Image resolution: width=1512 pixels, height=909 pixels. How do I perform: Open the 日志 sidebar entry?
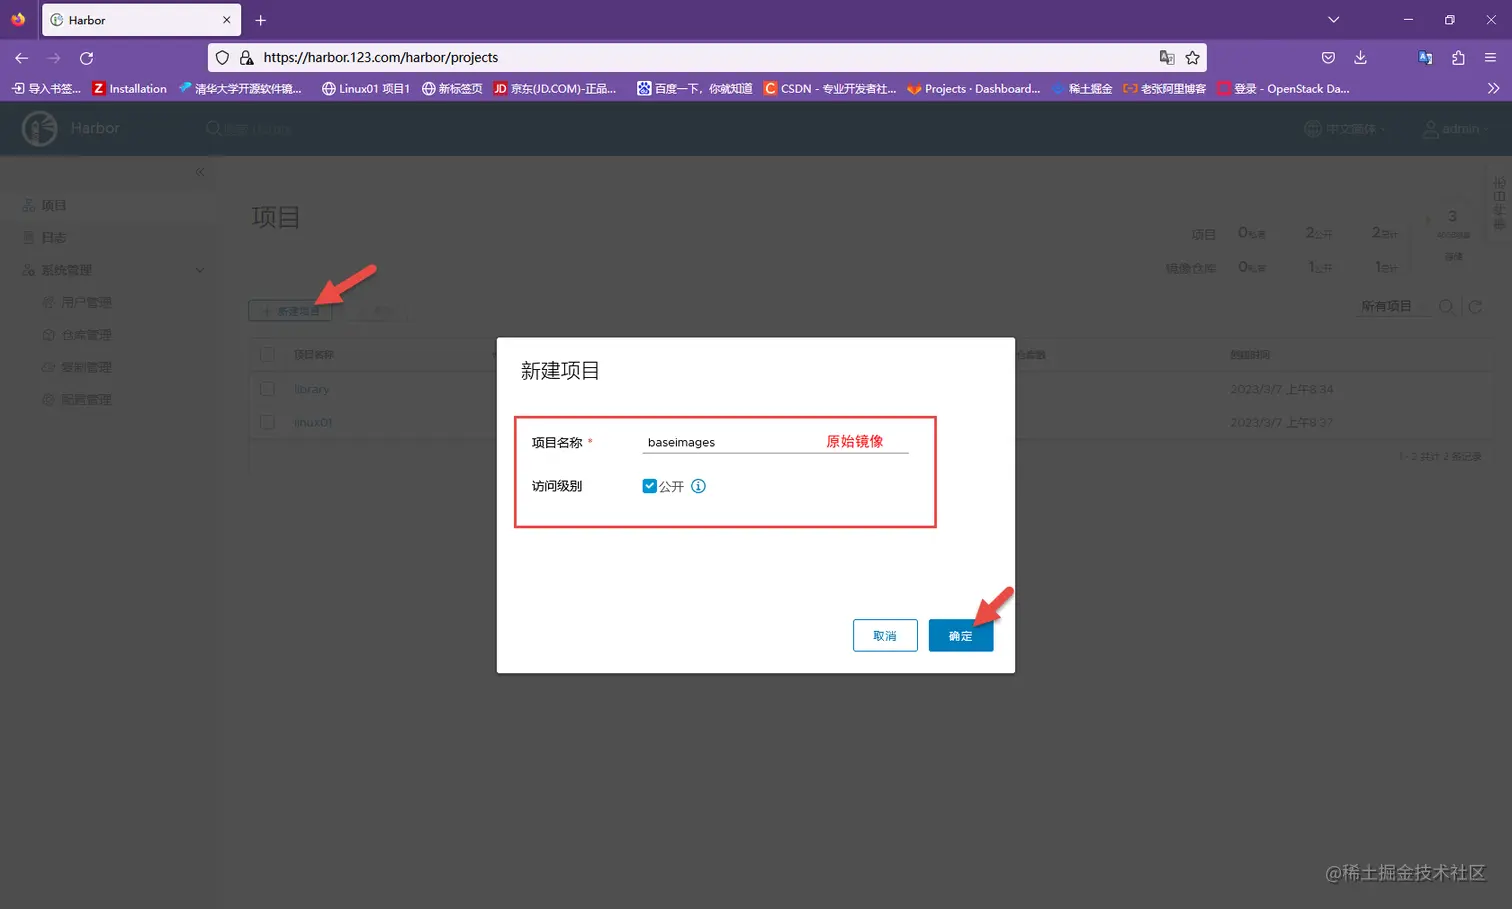click(x=52, y=237)
